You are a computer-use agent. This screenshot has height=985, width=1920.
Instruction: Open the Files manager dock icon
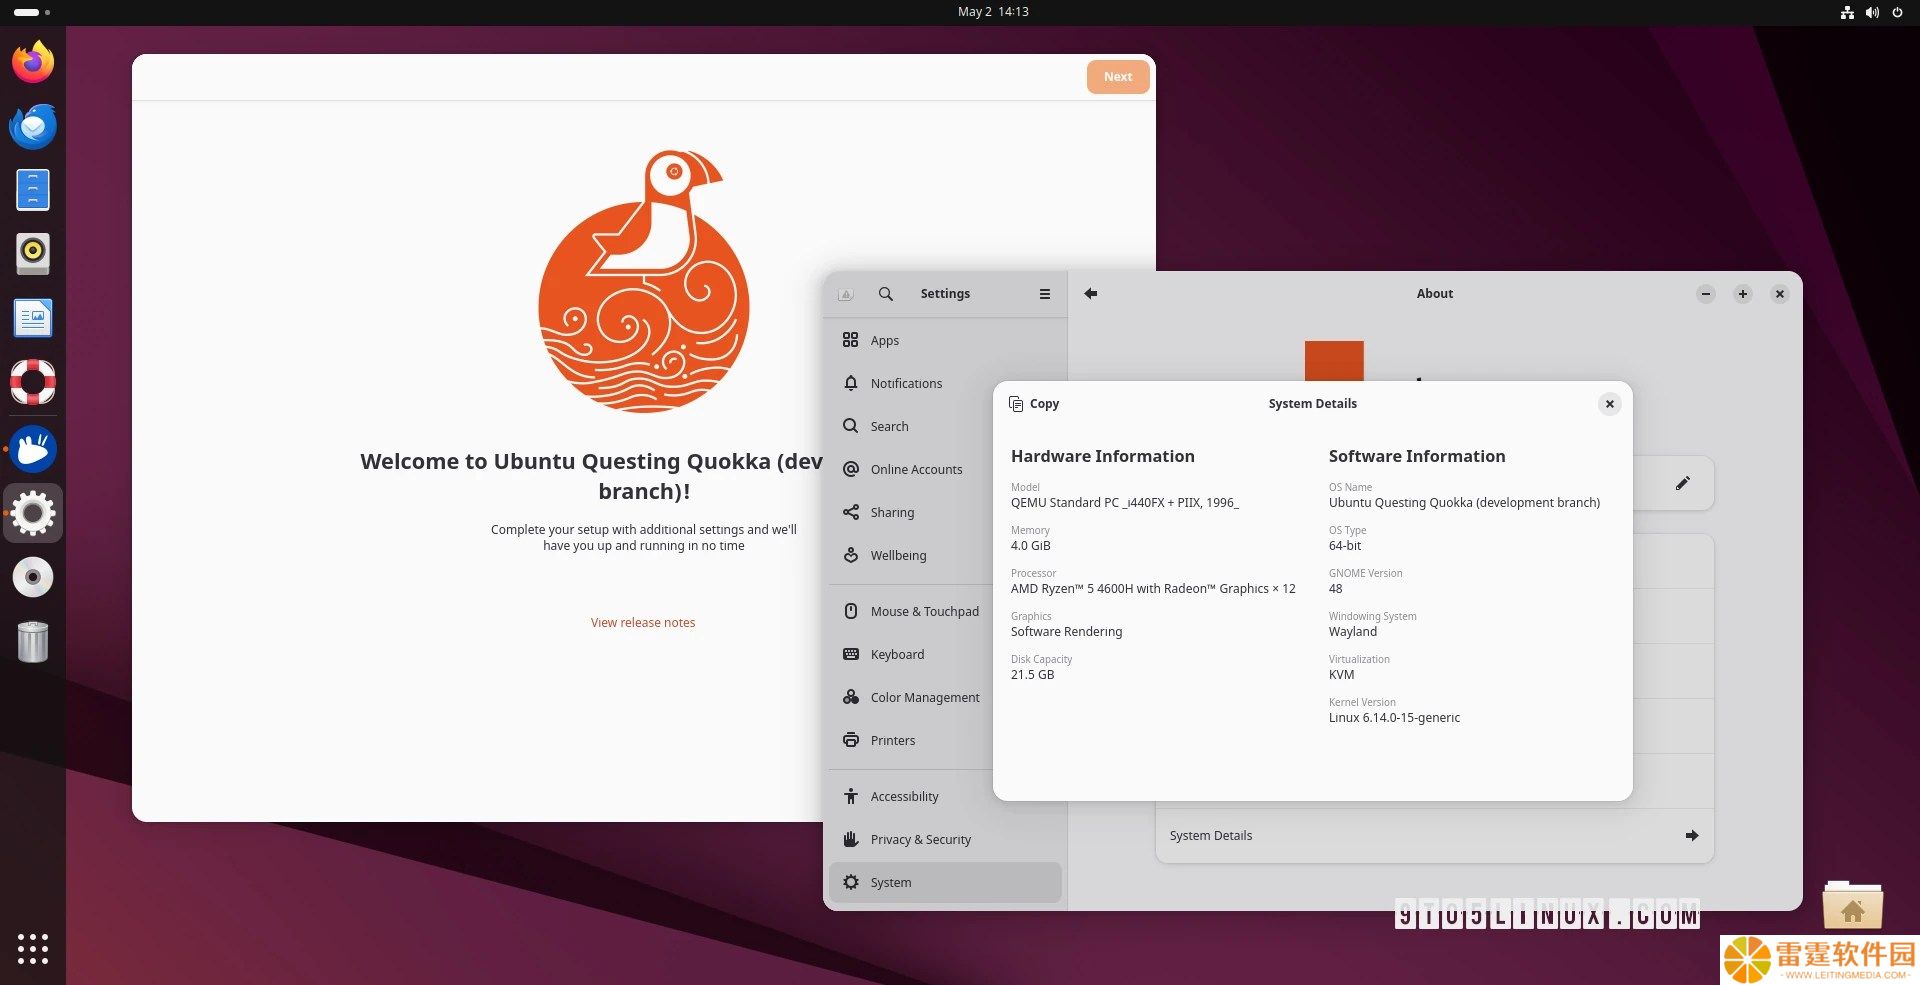(33, 190)
